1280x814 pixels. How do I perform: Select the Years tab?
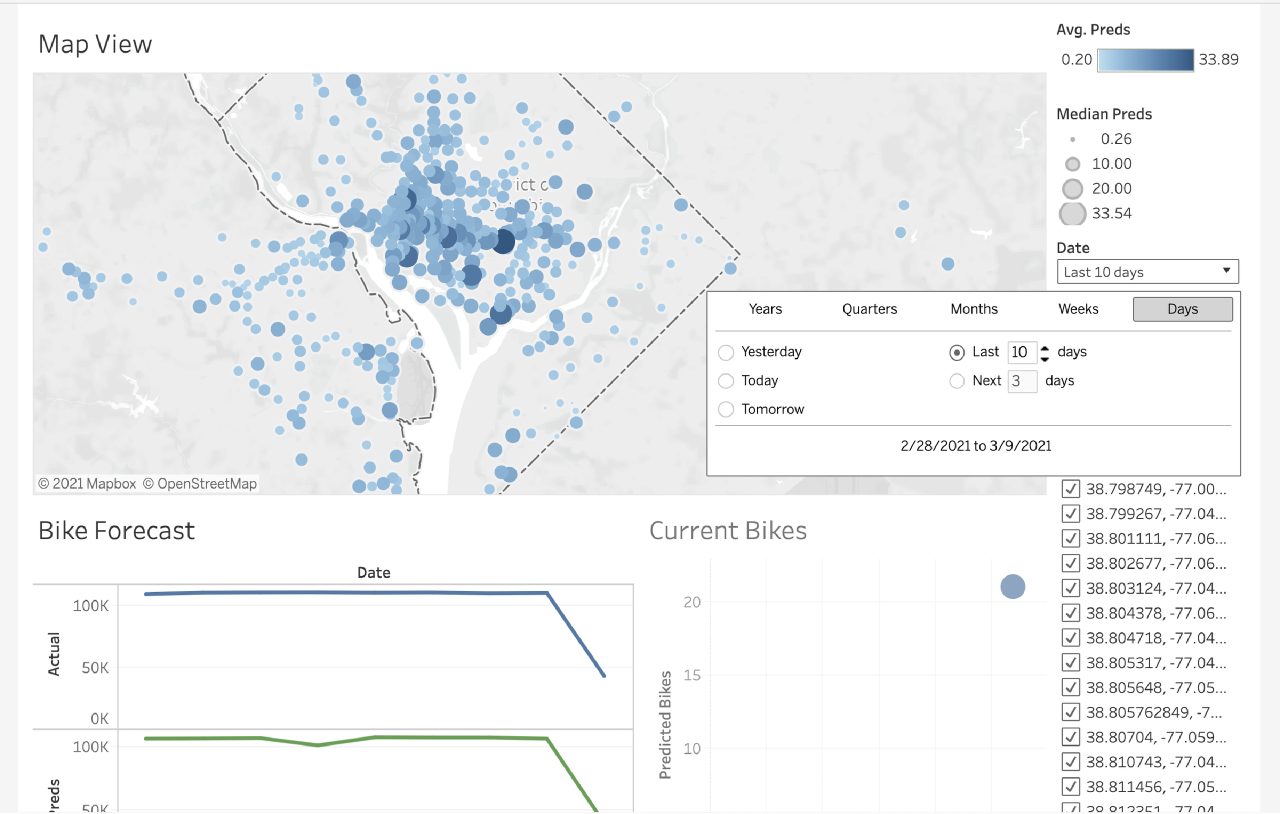(765, 309)
